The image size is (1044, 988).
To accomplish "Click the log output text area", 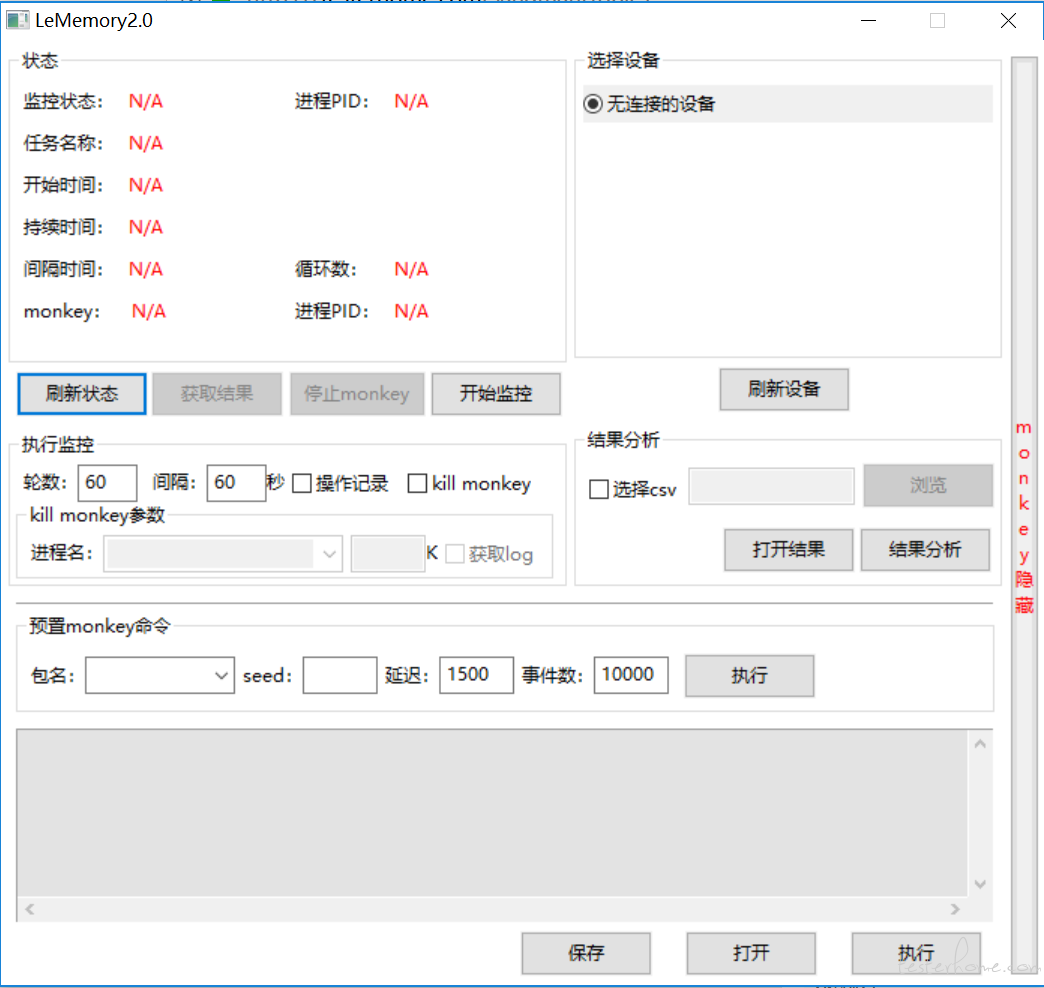I will pos(492,813).
